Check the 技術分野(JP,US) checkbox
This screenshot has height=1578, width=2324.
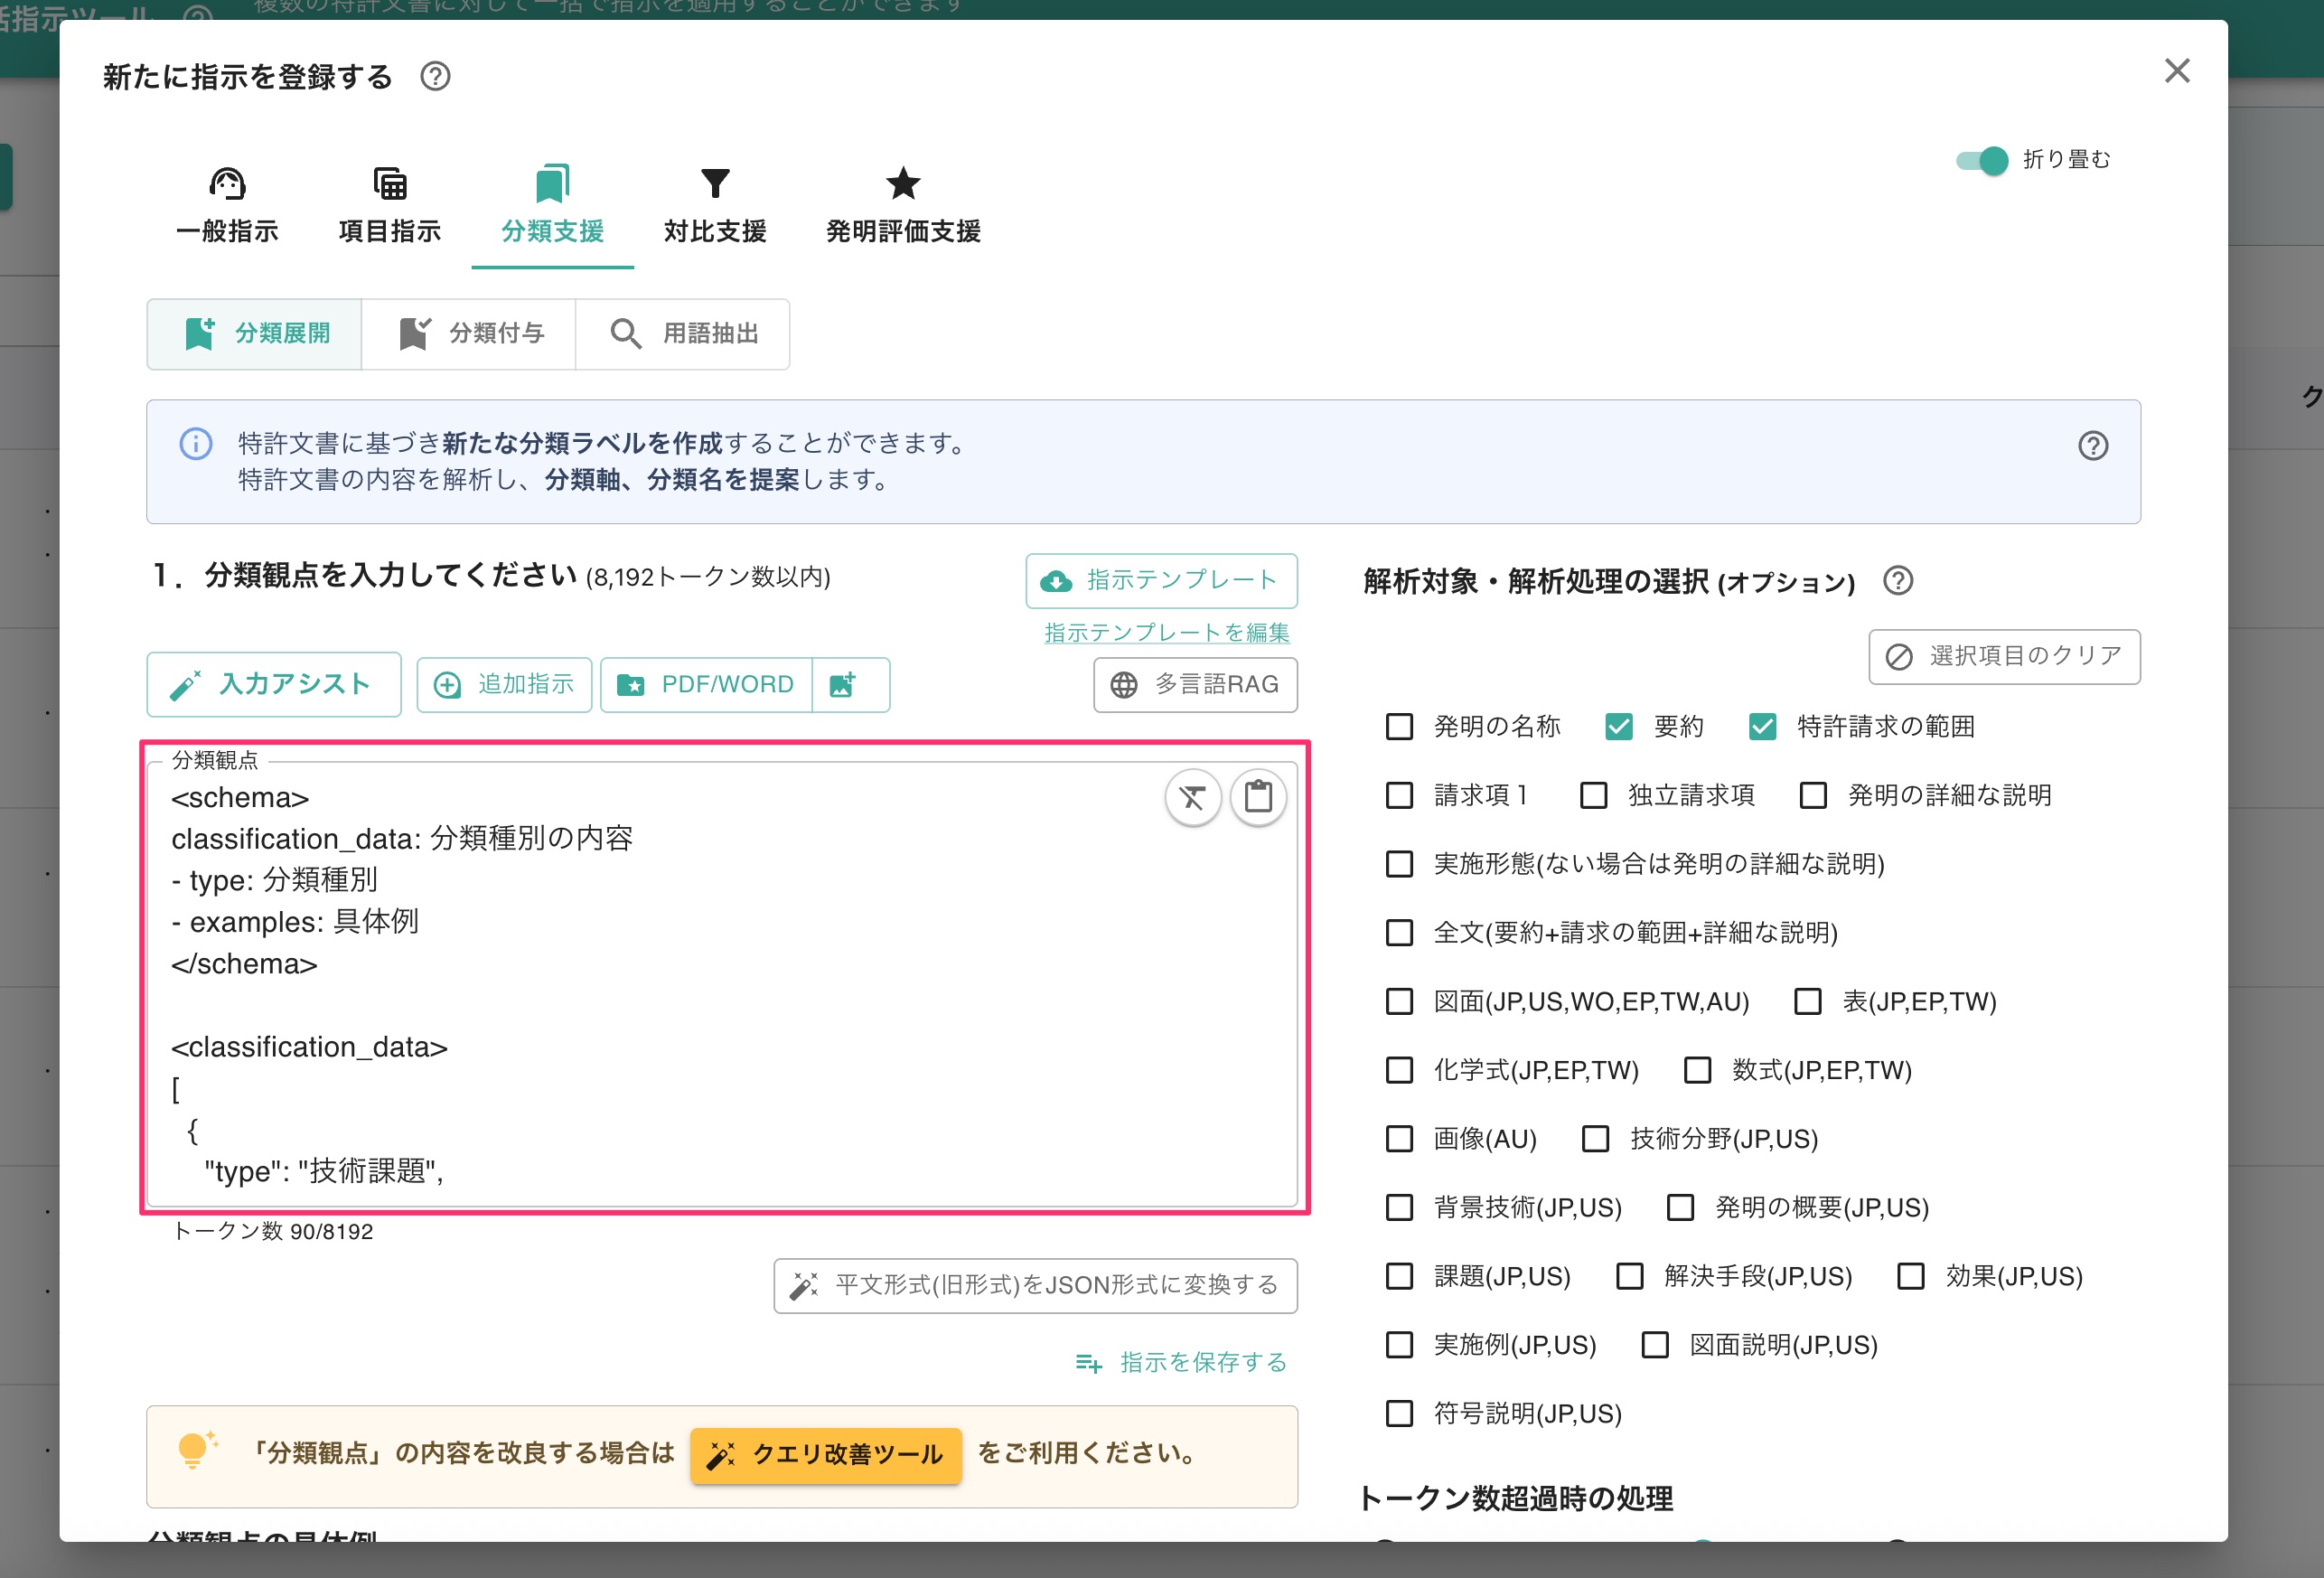pos(1596,1139)
